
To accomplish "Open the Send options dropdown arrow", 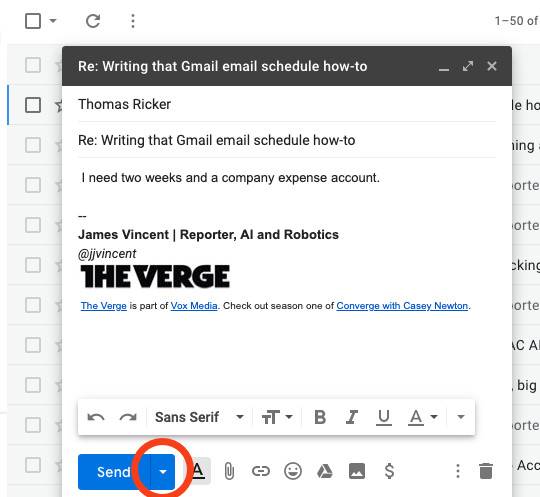I will click(x=163, y=472).
